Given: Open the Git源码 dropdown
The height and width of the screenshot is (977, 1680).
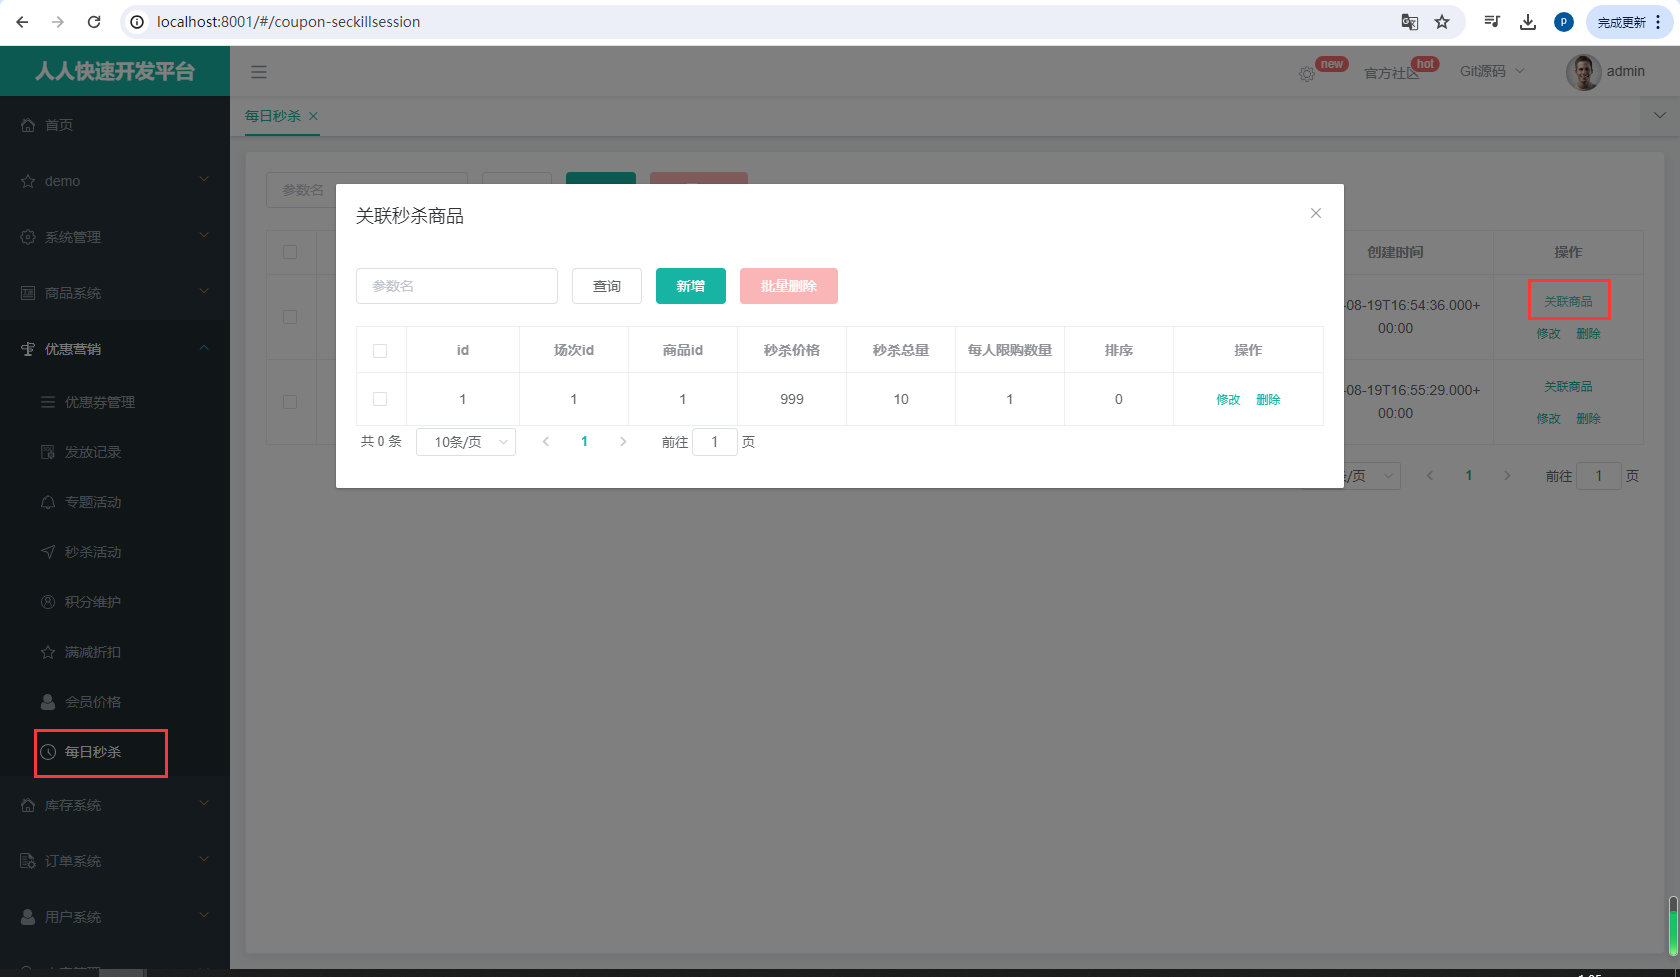Looking at the screenshot, I should tap(1492, 71).
